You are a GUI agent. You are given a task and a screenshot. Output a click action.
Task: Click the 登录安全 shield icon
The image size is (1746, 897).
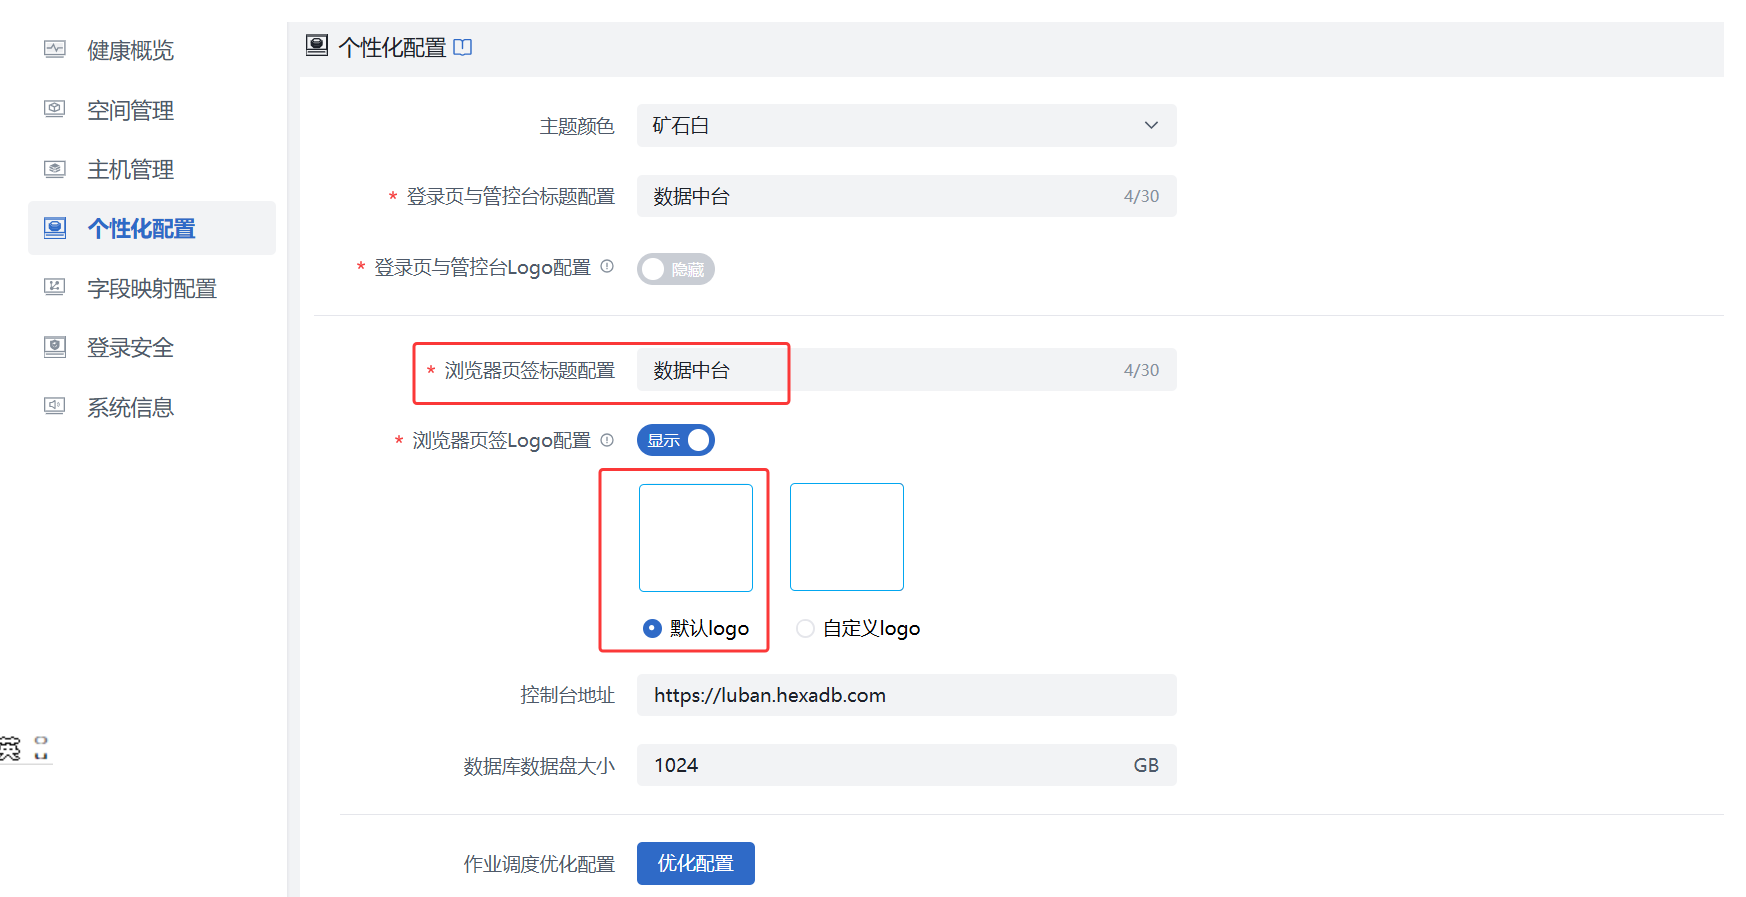(x=55, y=347)
